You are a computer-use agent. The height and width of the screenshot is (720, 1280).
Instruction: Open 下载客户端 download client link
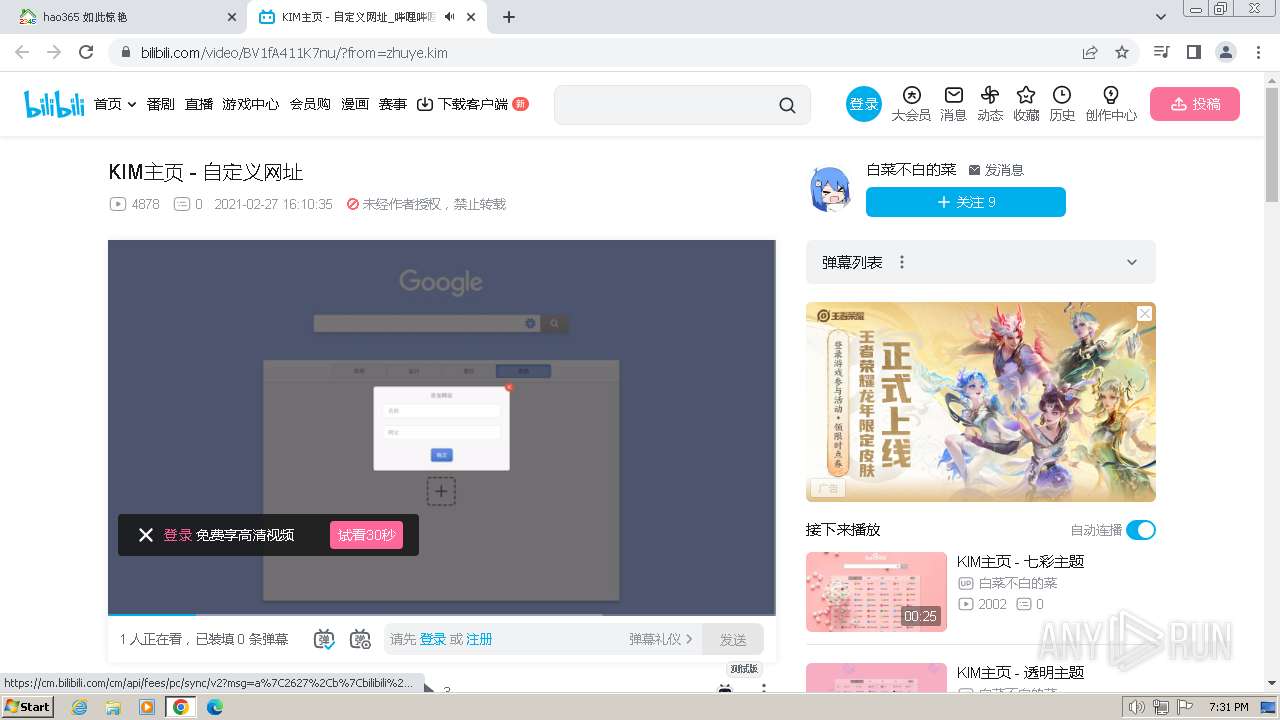pyautogui.click(x=473, y=104)
